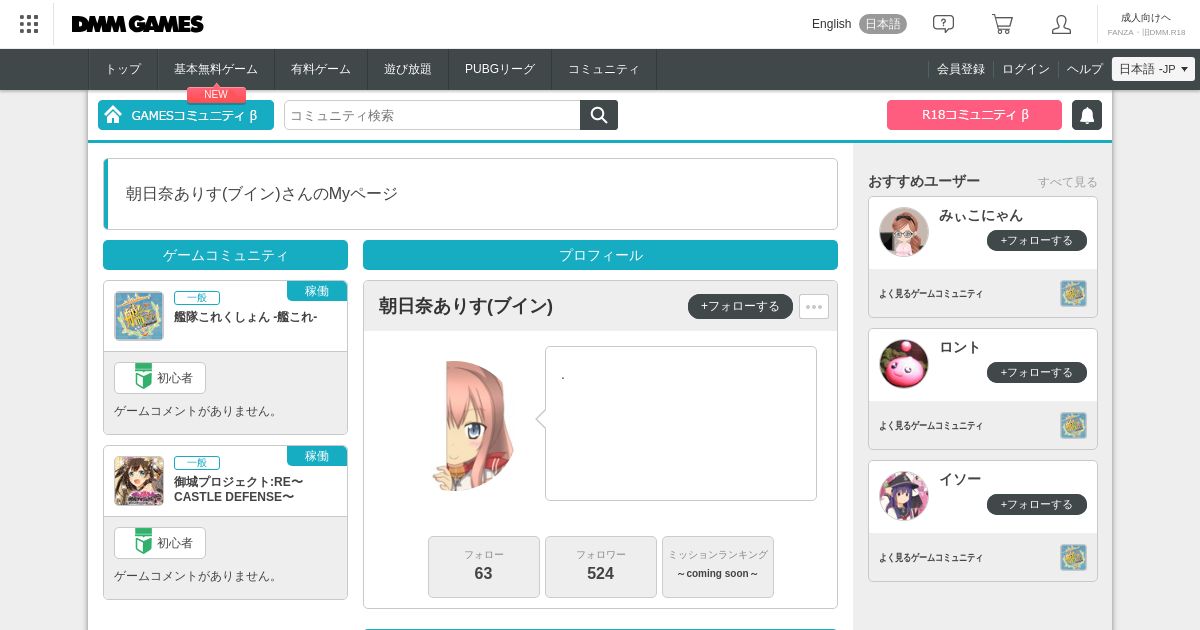Open the three-dots profile options button
The height and width of the screenshot is (630, 1200).
pyautogui.click(x=814, y=306)
